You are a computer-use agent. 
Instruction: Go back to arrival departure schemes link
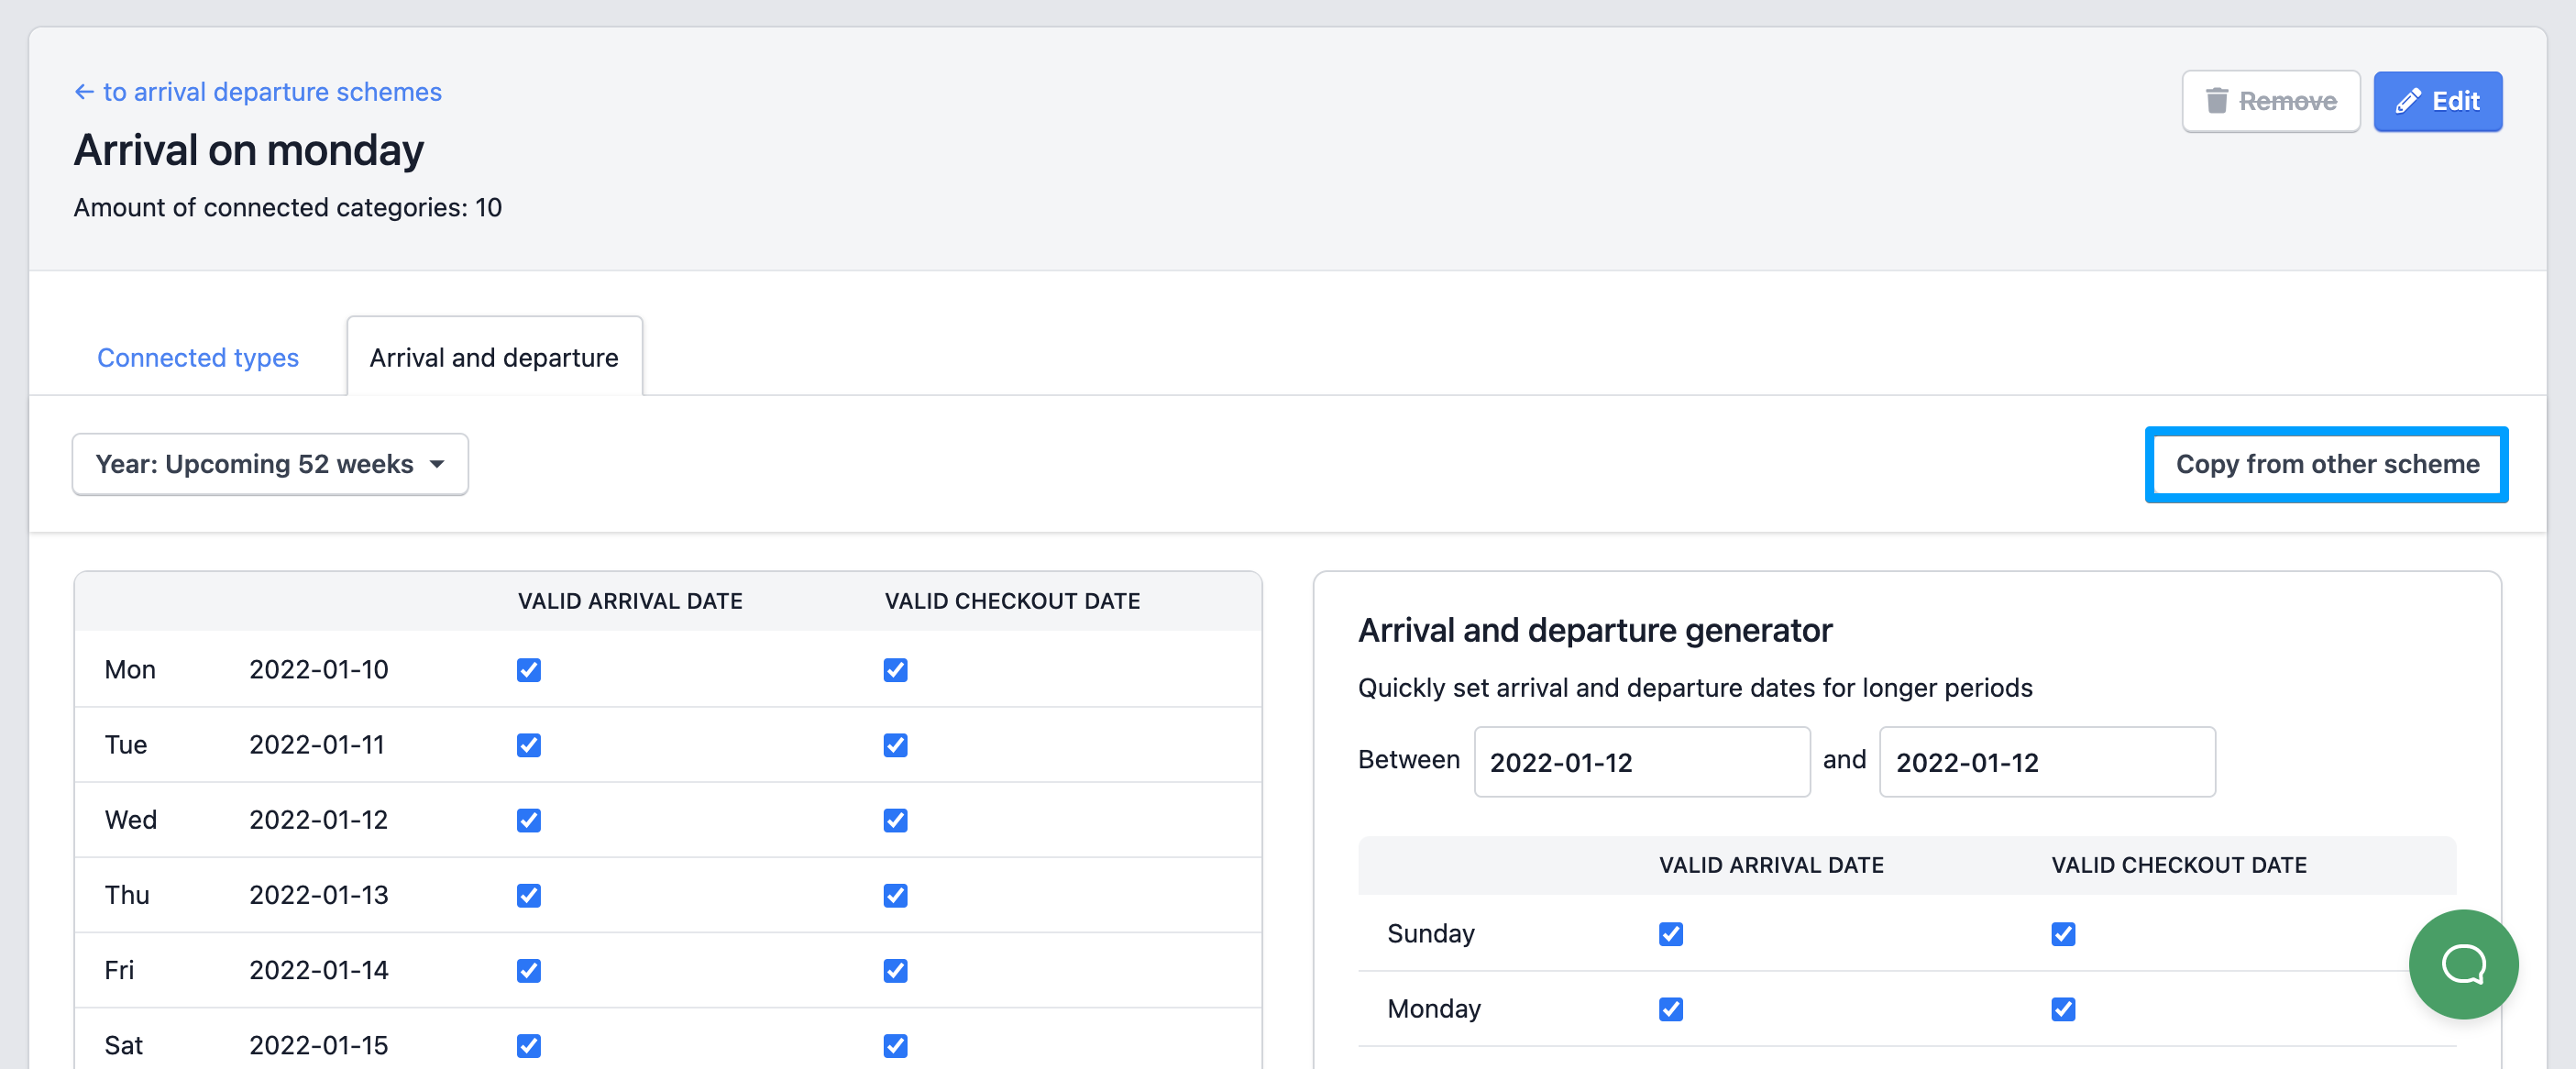258,92
